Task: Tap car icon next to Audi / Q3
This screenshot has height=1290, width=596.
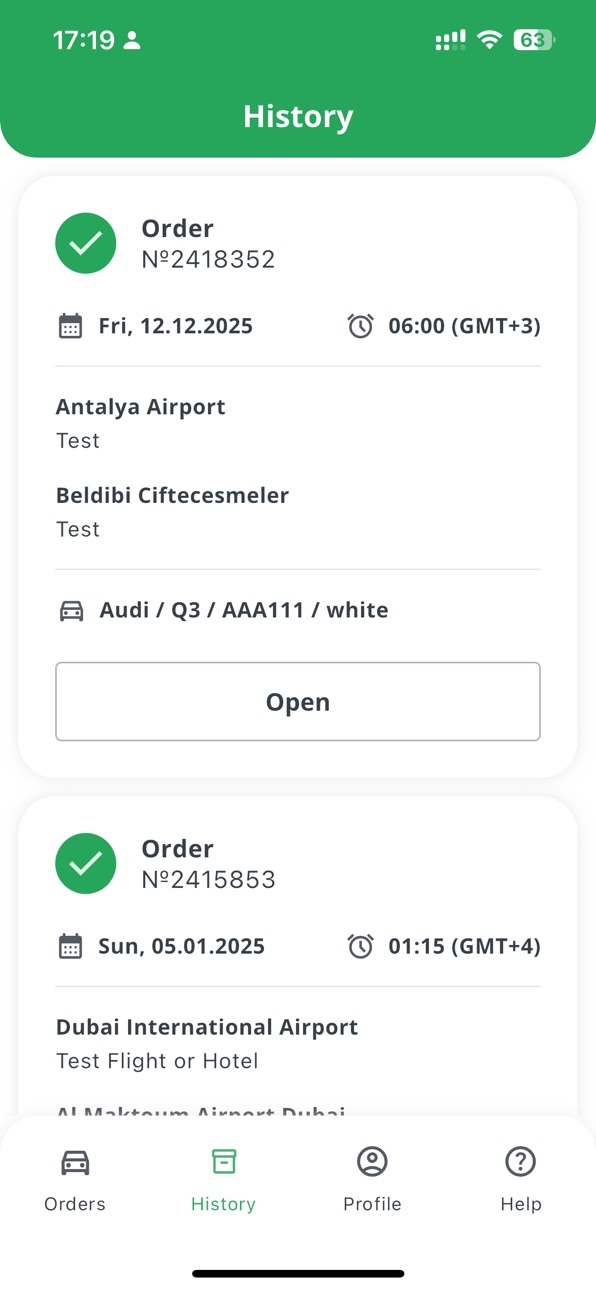Action: (x=72, y=610)
